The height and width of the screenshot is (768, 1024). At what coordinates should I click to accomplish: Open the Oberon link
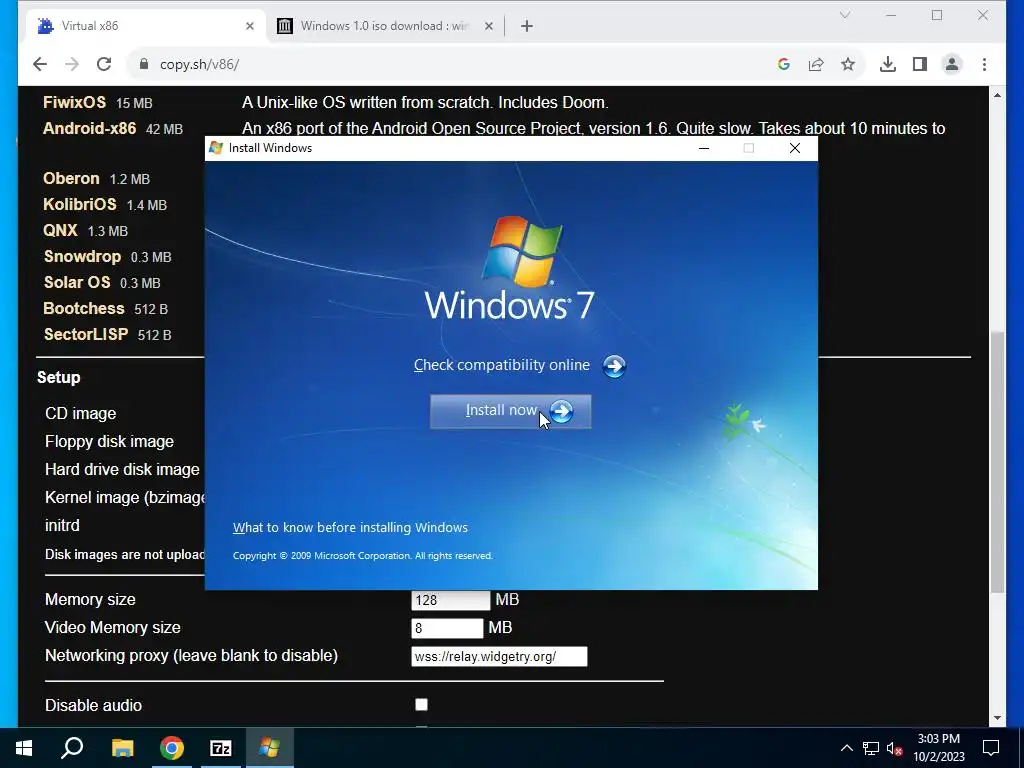71,178
